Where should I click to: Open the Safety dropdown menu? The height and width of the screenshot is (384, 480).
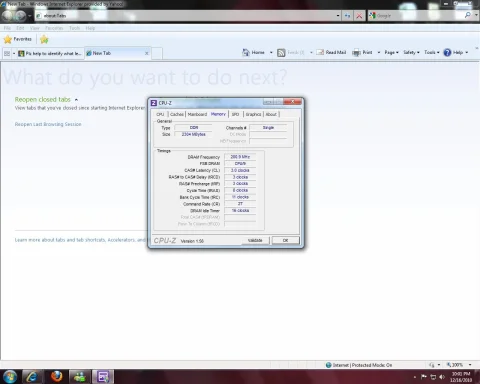coord(411,52)
